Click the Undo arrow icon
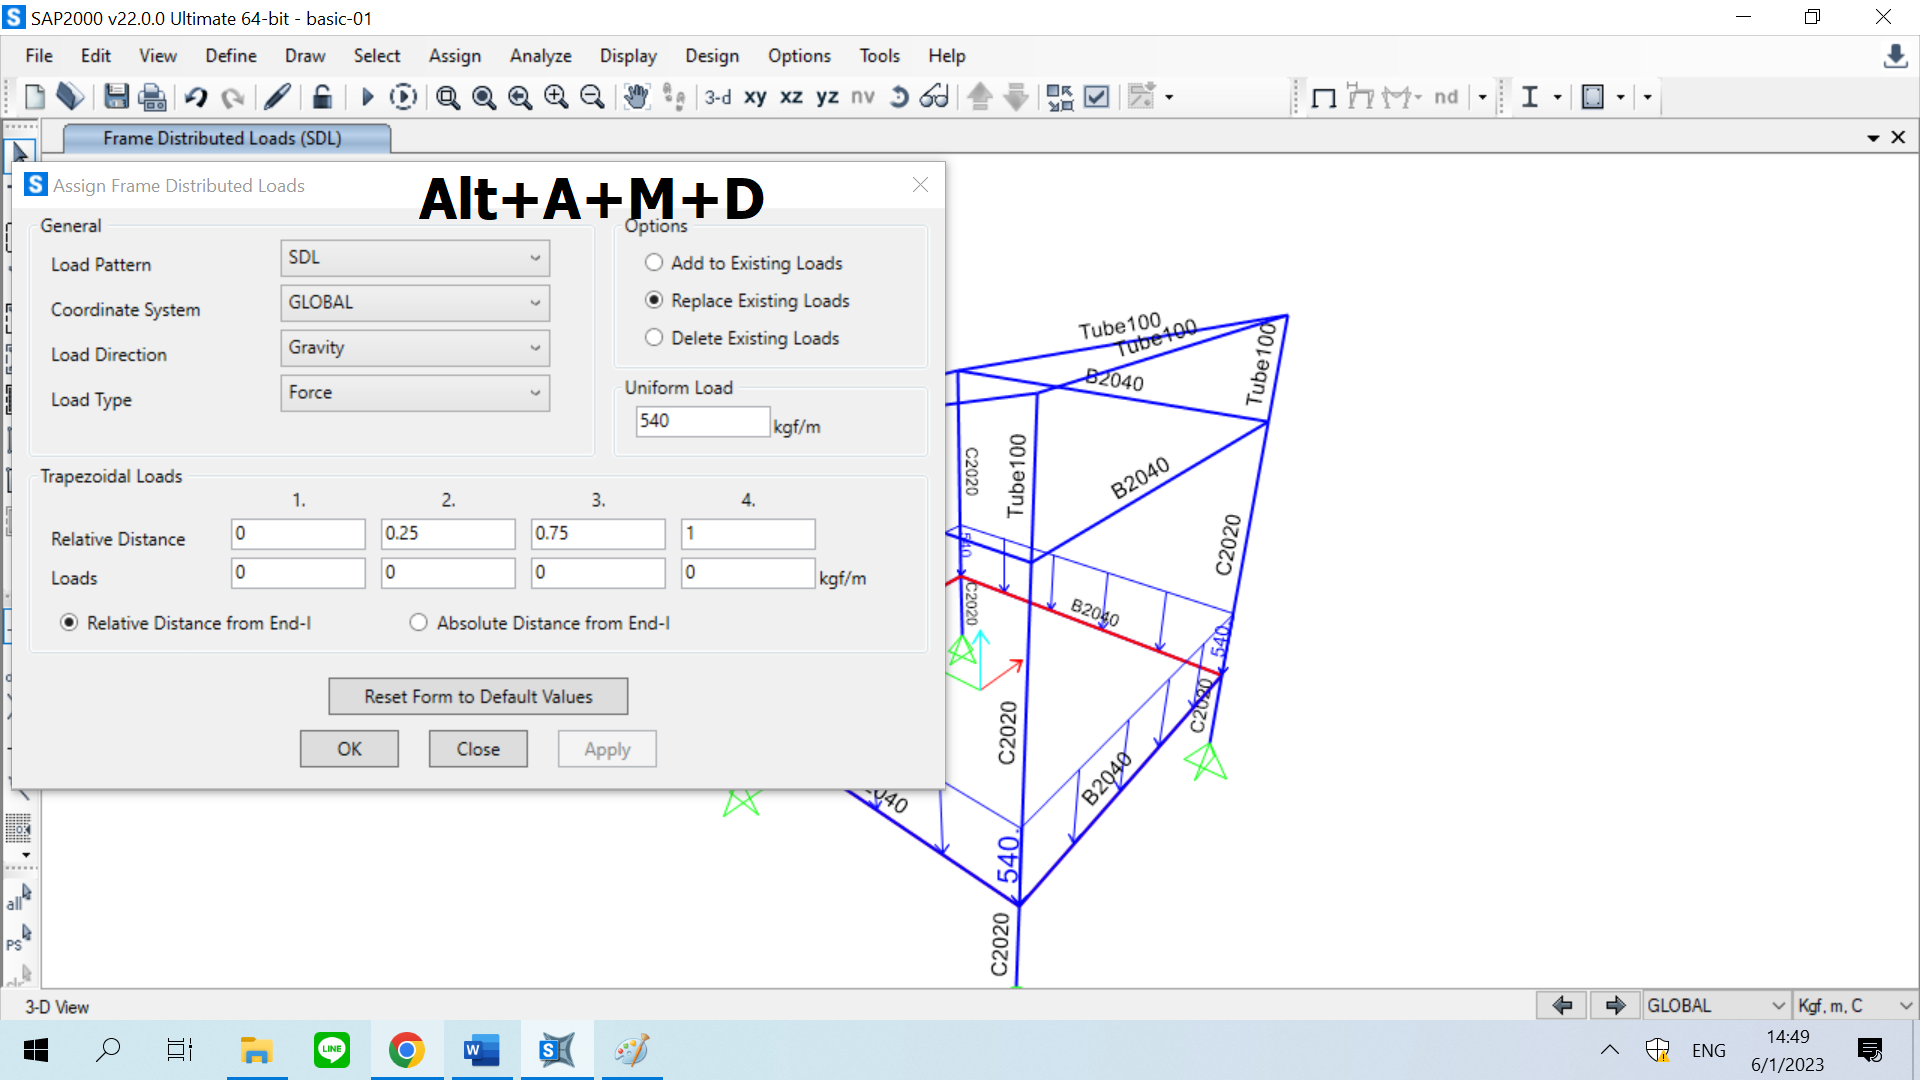 195,97
